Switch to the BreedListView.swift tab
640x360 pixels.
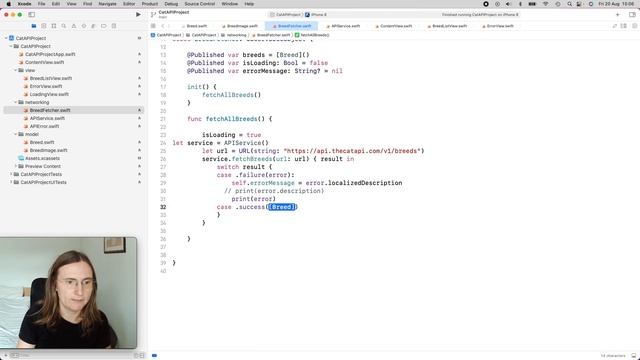(x=447, y=26)
